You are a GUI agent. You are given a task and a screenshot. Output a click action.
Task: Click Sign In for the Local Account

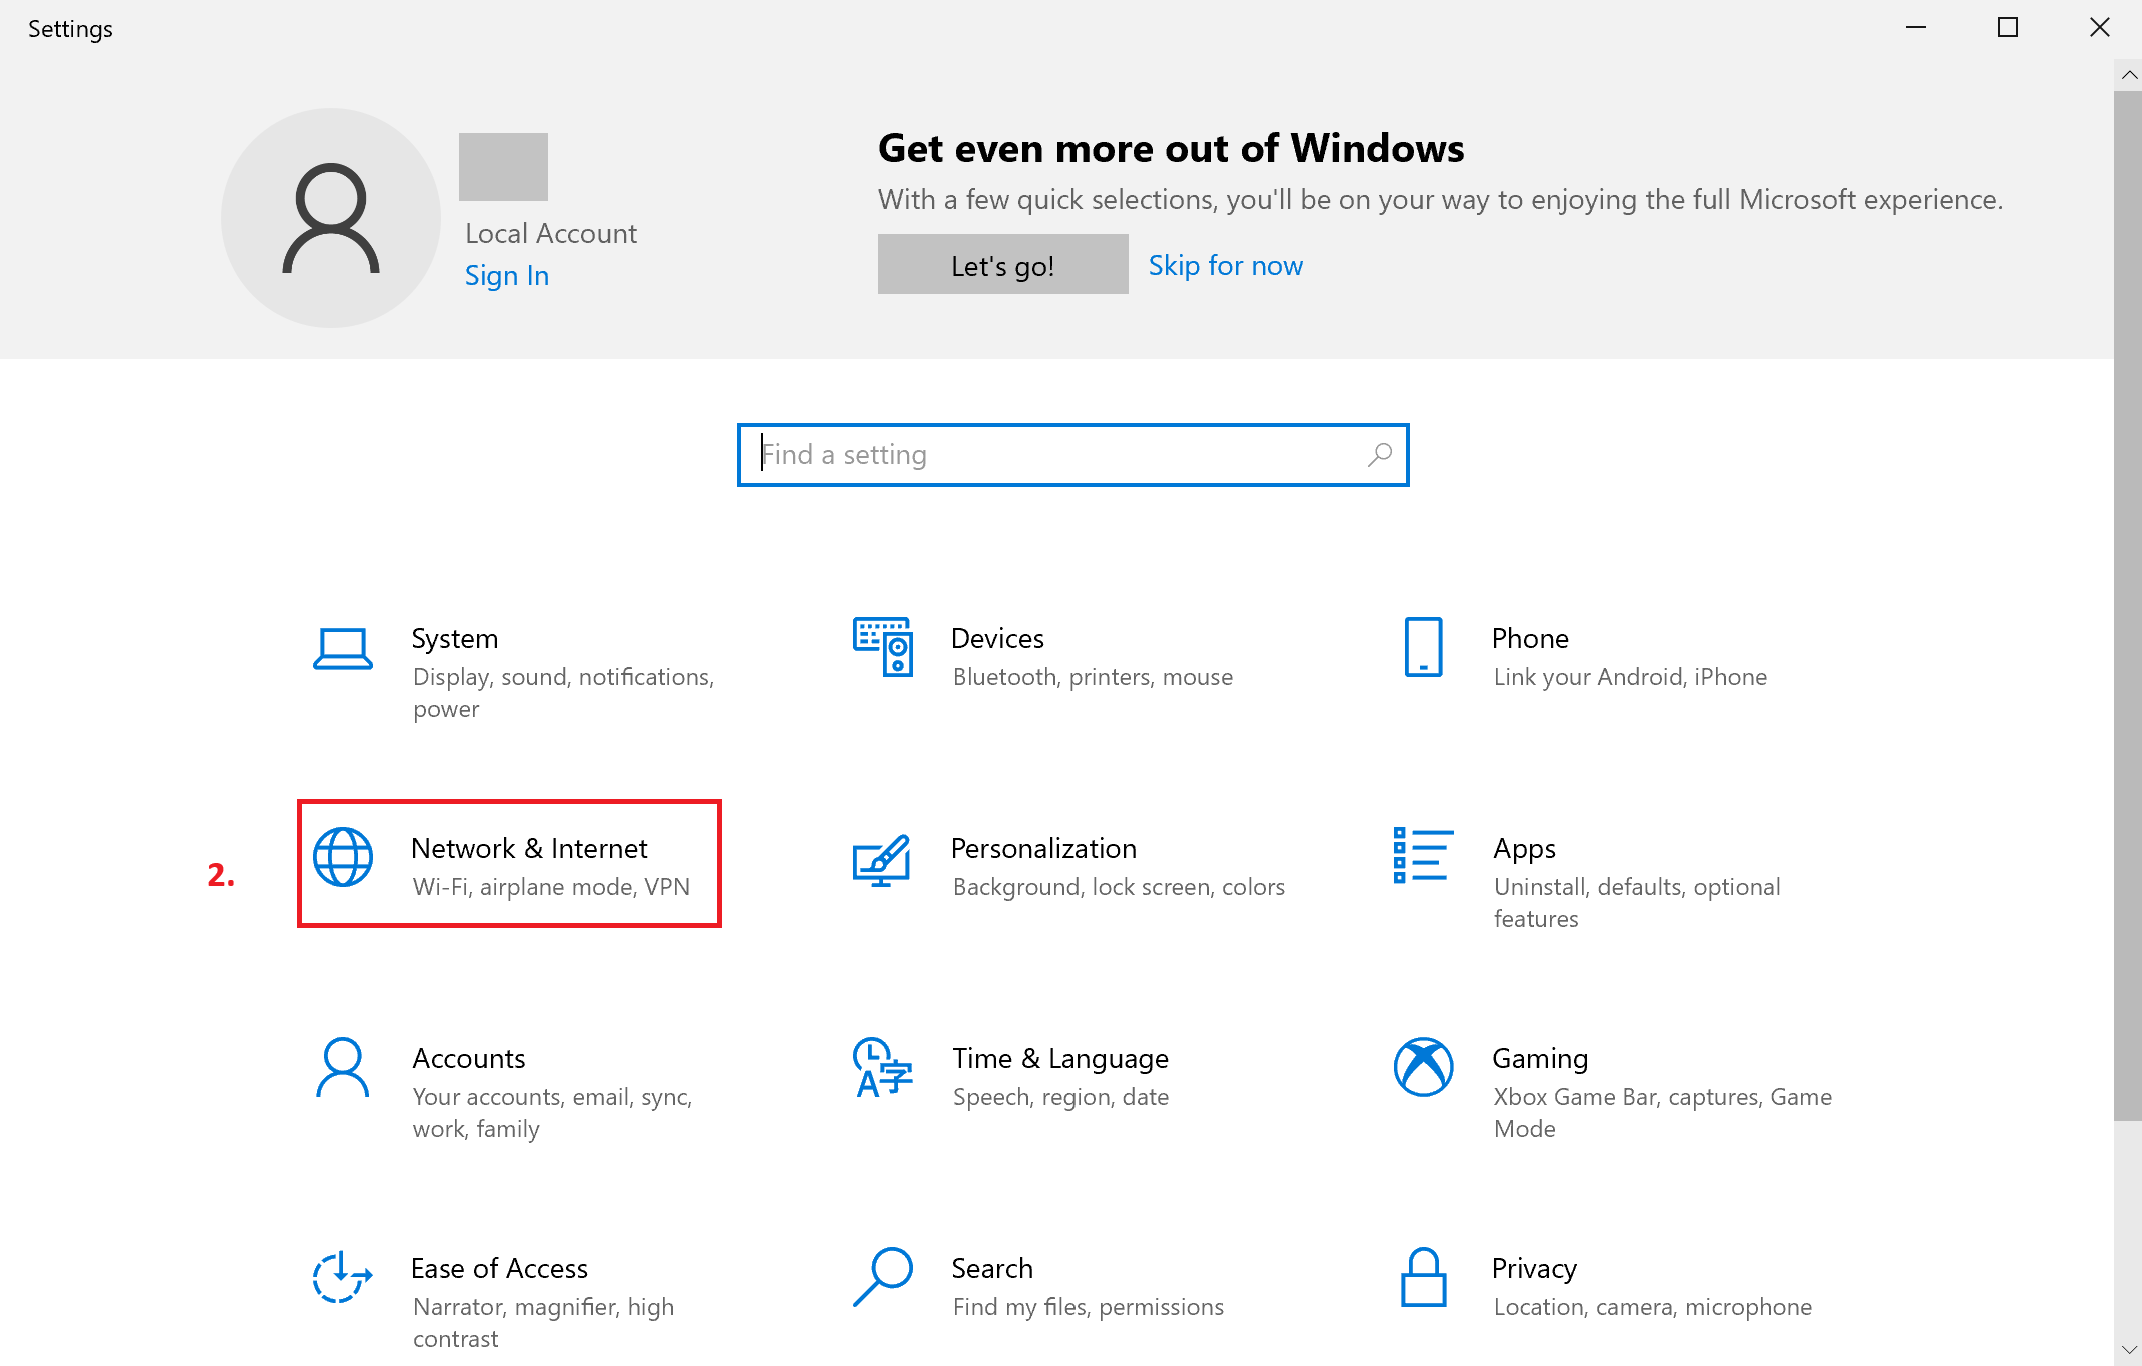(506, 275)
